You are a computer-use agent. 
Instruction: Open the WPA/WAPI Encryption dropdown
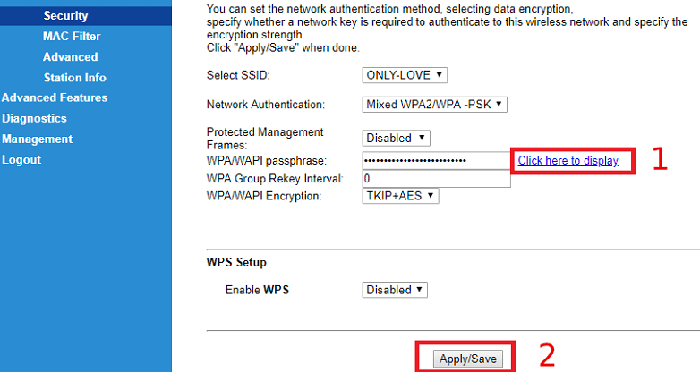point(400,196)
